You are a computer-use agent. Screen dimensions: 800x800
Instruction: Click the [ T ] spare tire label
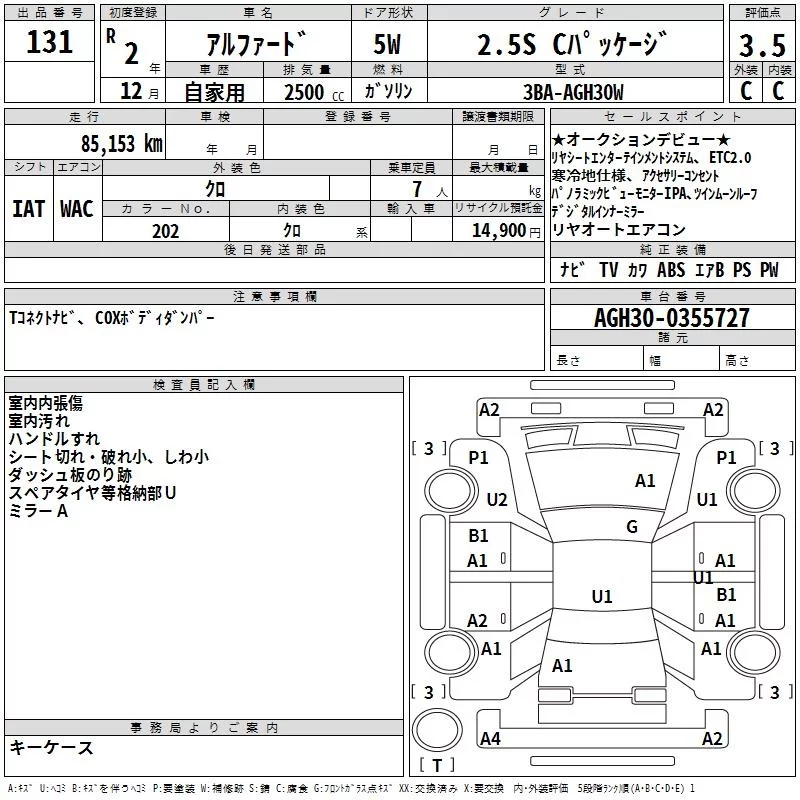[437, 765]
